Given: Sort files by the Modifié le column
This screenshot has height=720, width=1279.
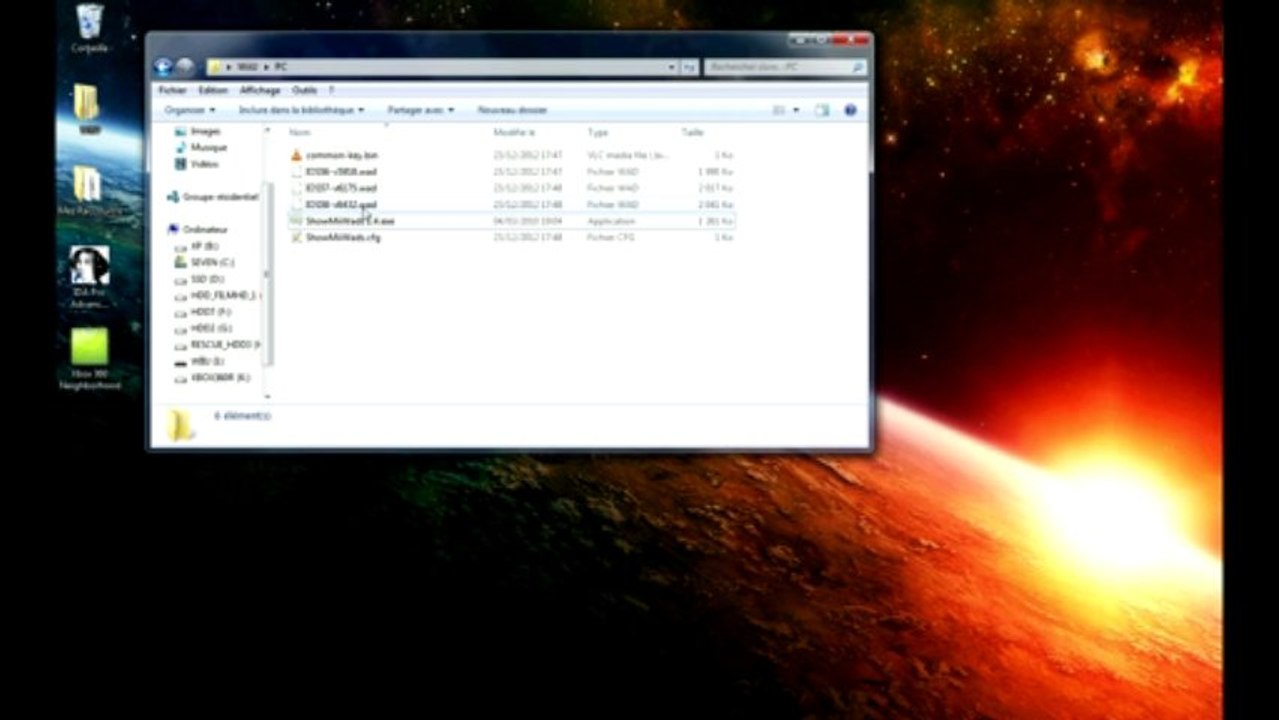Looking at the screenshot, I should tap(514, 132).
